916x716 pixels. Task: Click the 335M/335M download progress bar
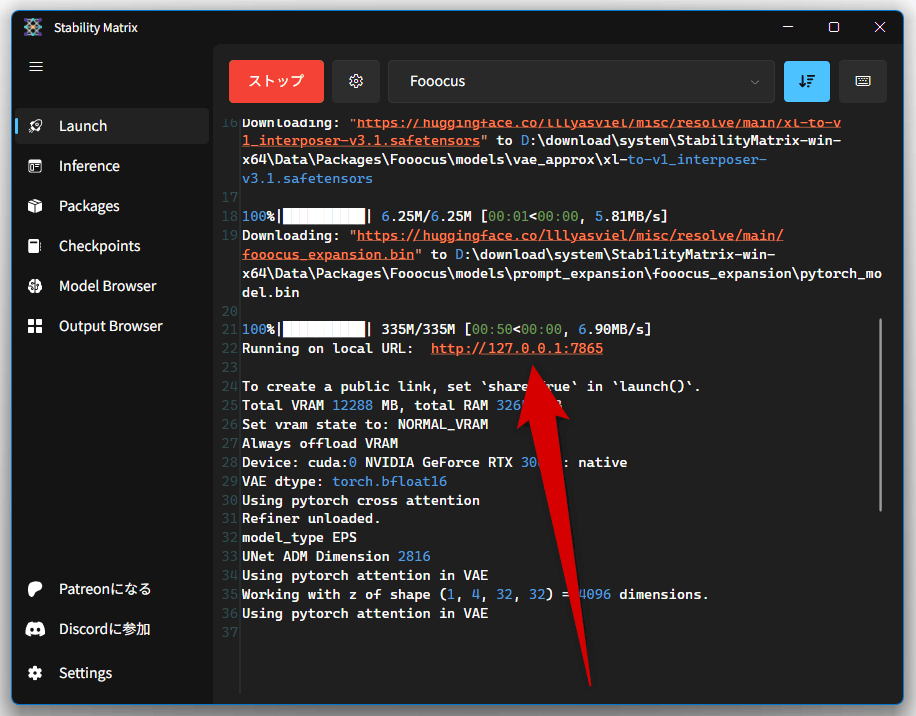(x=325, y=330)
